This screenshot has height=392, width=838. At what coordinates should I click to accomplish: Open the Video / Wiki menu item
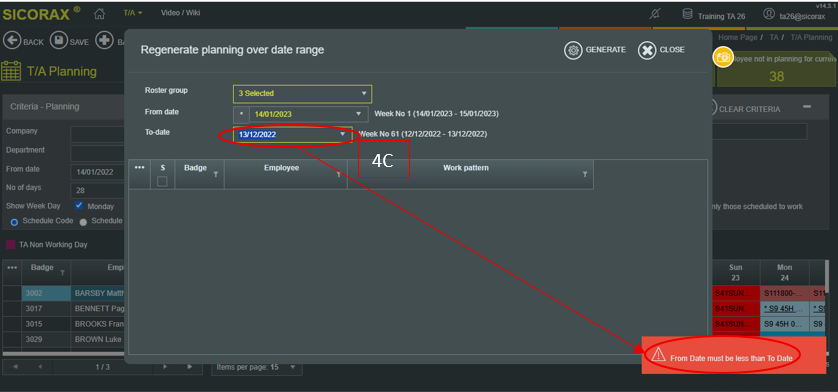(x=181, y=13)
